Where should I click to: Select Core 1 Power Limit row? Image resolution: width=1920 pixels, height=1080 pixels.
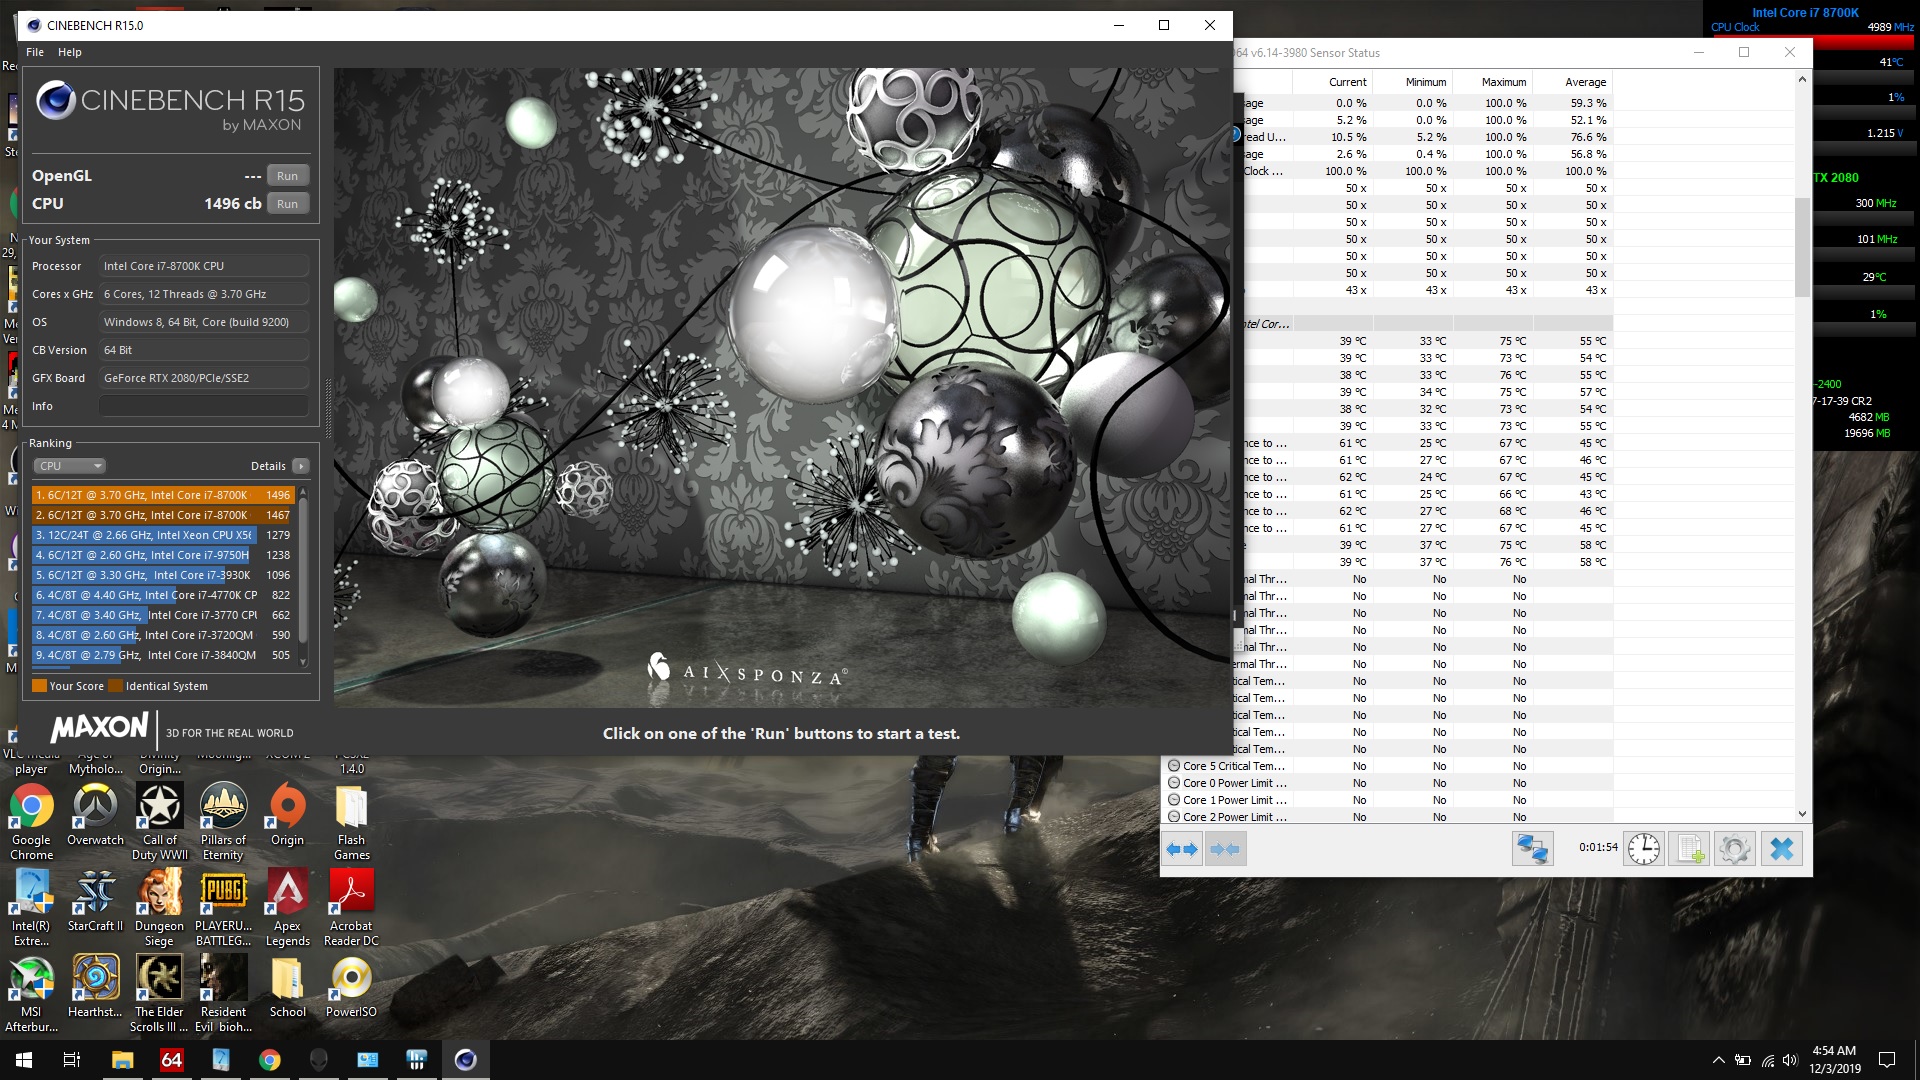(x=1388, y=800)
